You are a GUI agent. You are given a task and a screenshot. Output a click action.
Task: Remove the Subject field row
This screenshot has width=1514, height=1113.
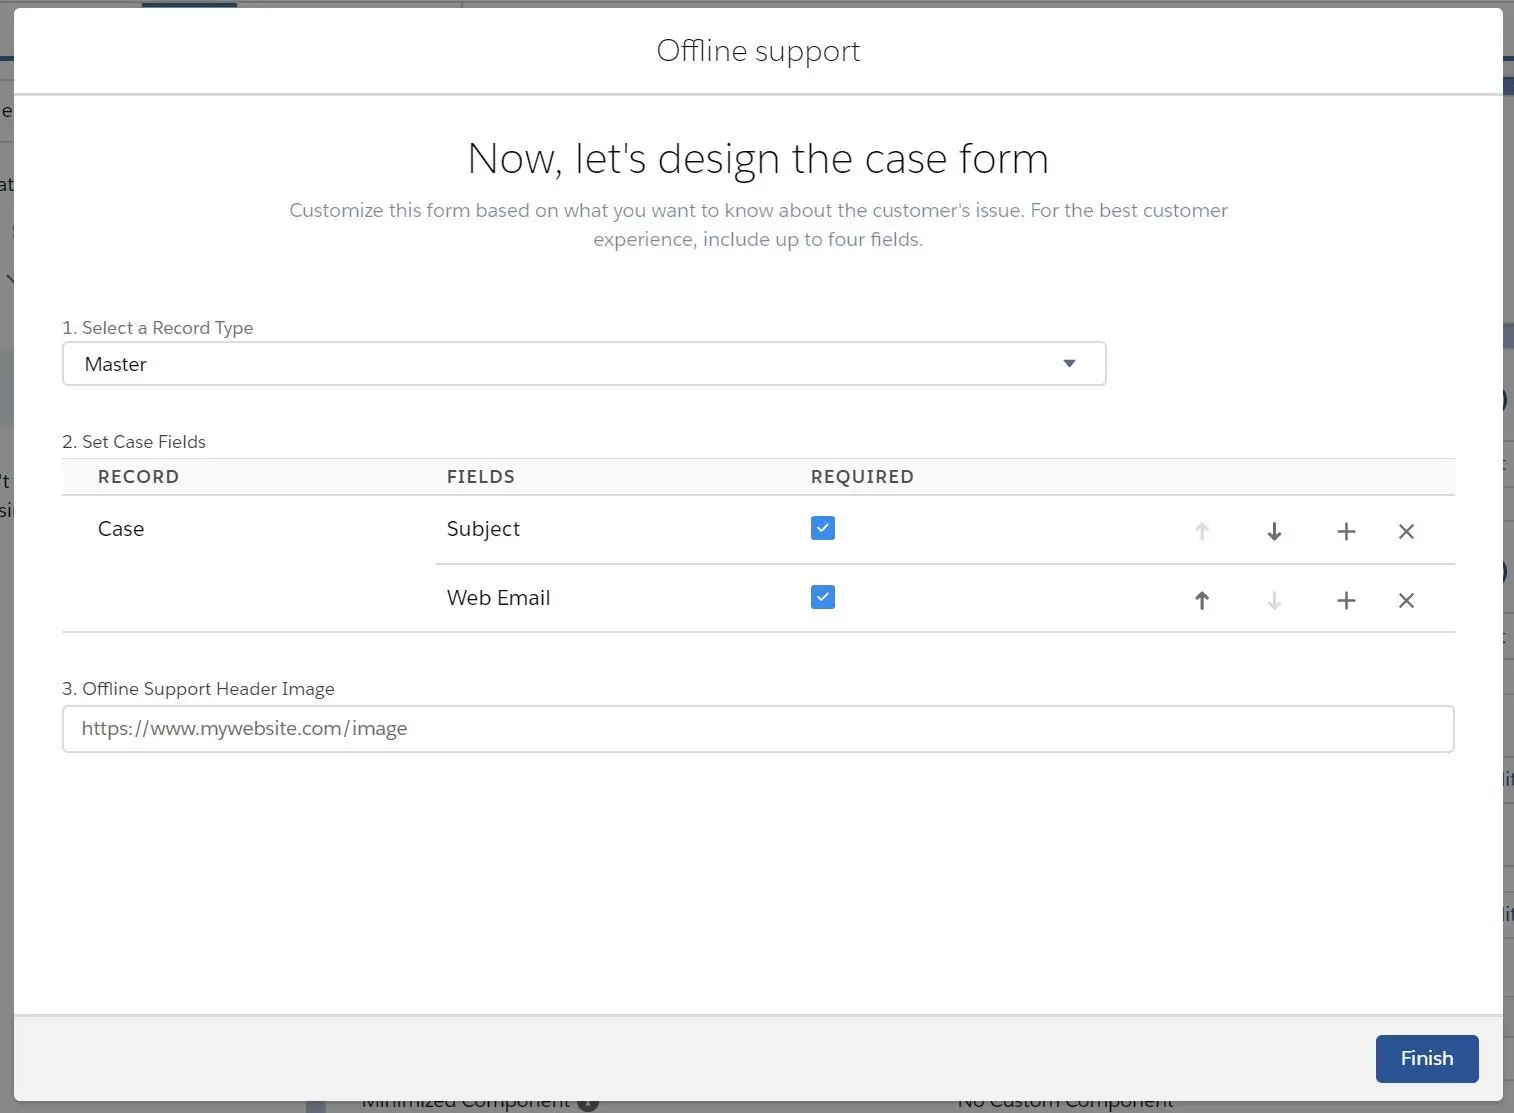click(x=1406, y=531)
